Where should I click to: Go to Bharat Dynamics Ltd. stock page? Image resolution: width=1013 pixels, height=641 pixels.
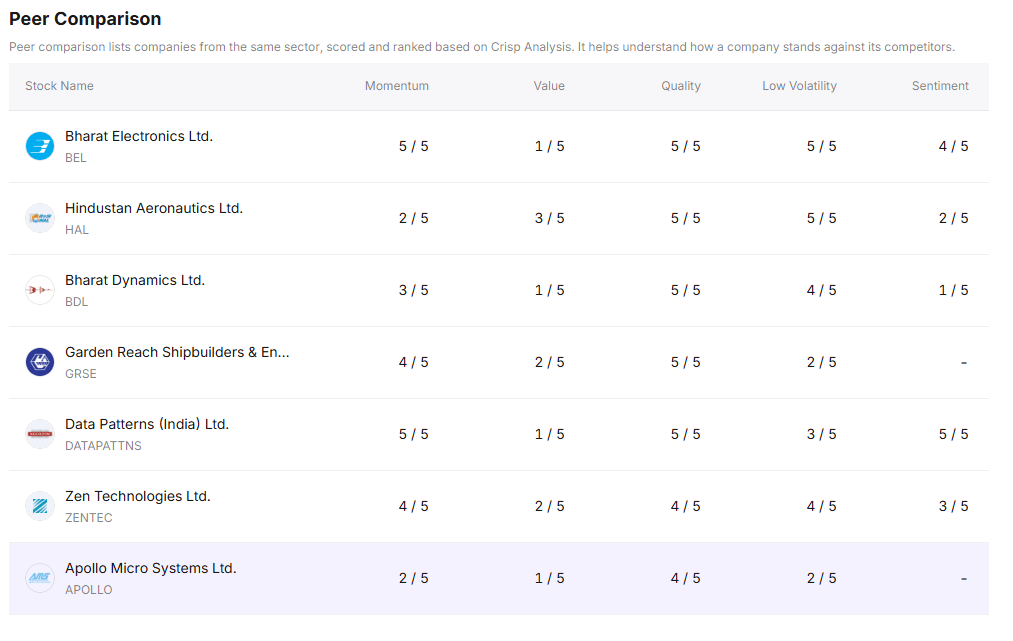pyautogui.click(x=135, y=280)
